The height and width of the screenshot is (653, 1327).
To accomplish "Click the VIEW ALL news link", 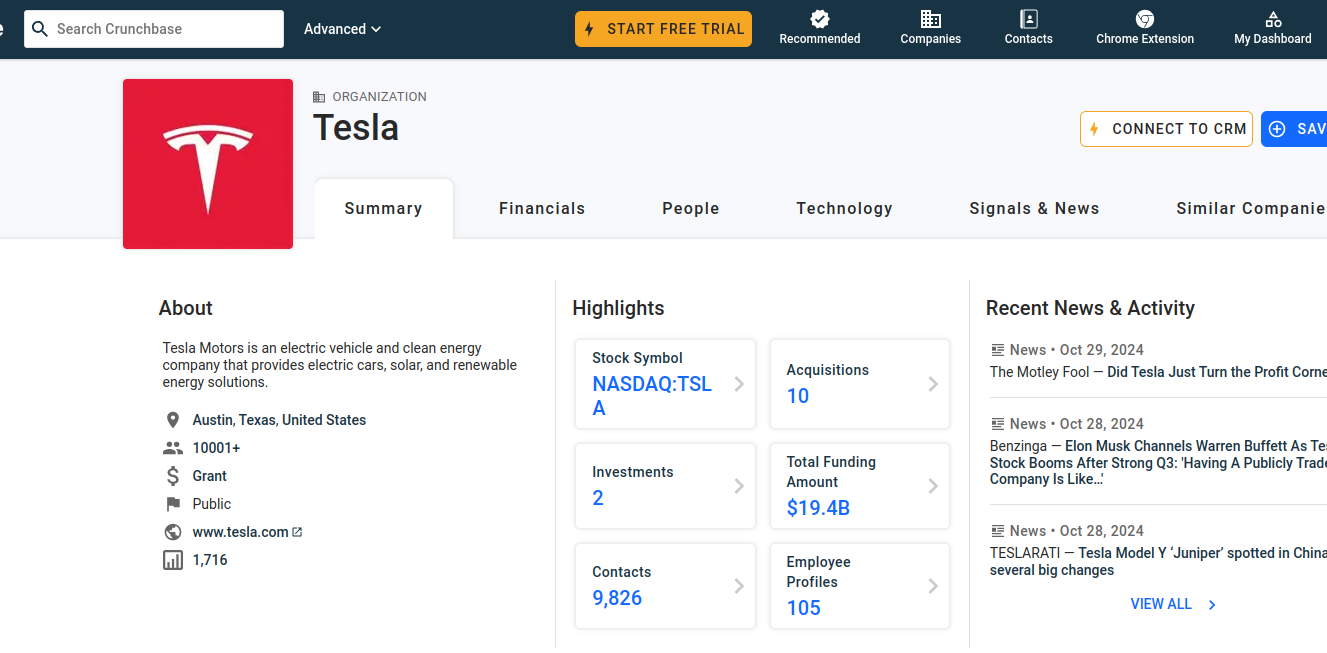I will coord(1161,605).
